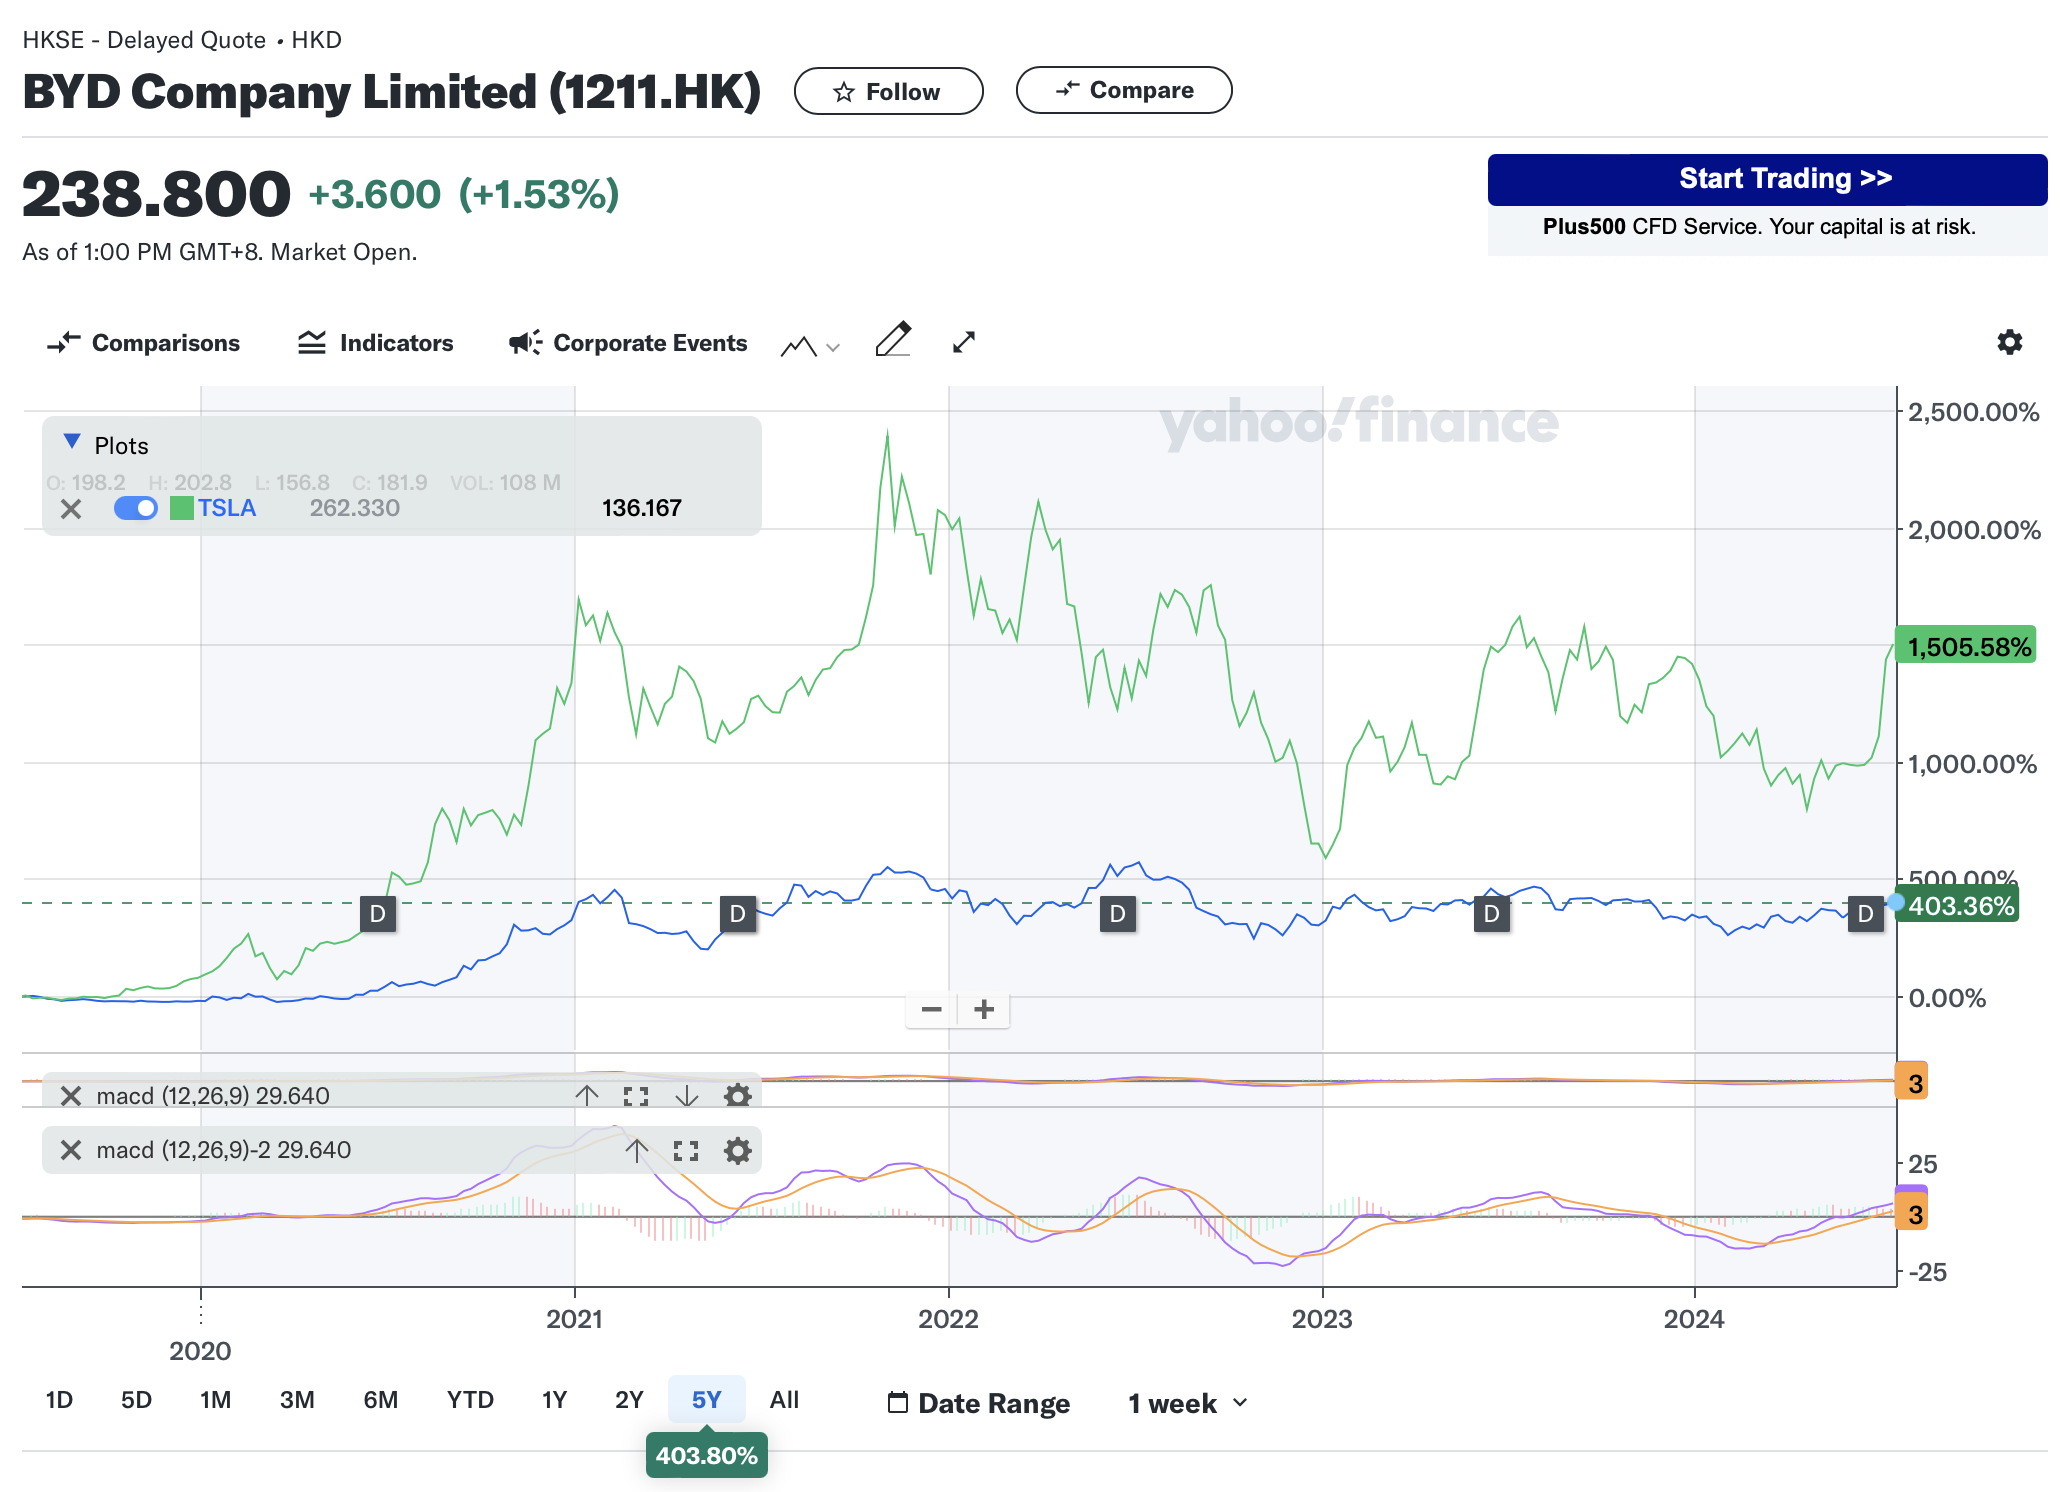Click the fullscreen expand arrows icon
Viewport: 2060px width, 1492px height.
pyautogui.click(x=964, y=342)
